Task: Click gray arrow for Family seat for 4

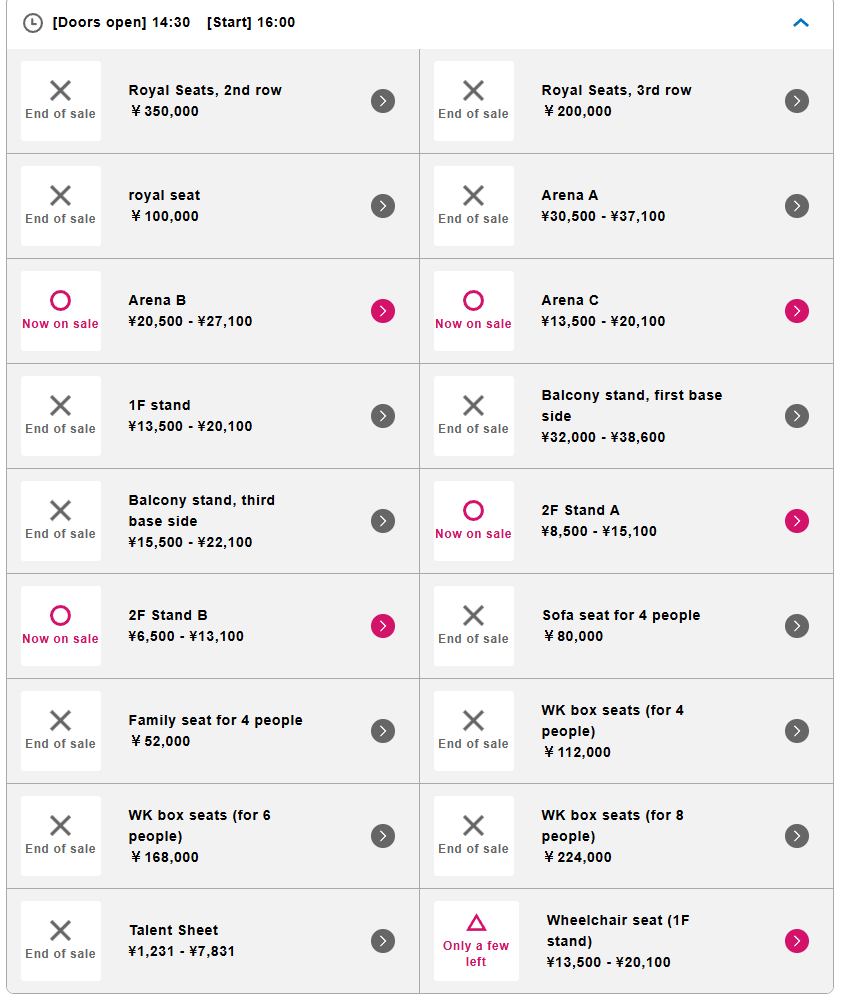Action: click(383, 731)
